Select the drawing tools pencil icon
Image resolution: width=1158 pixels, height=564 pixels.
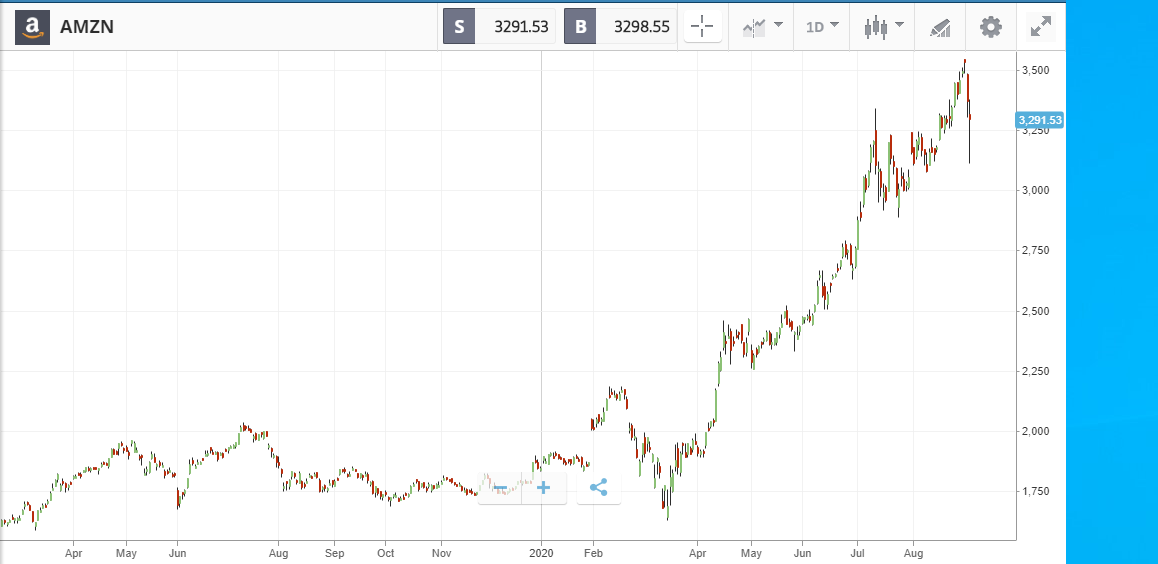940,28
